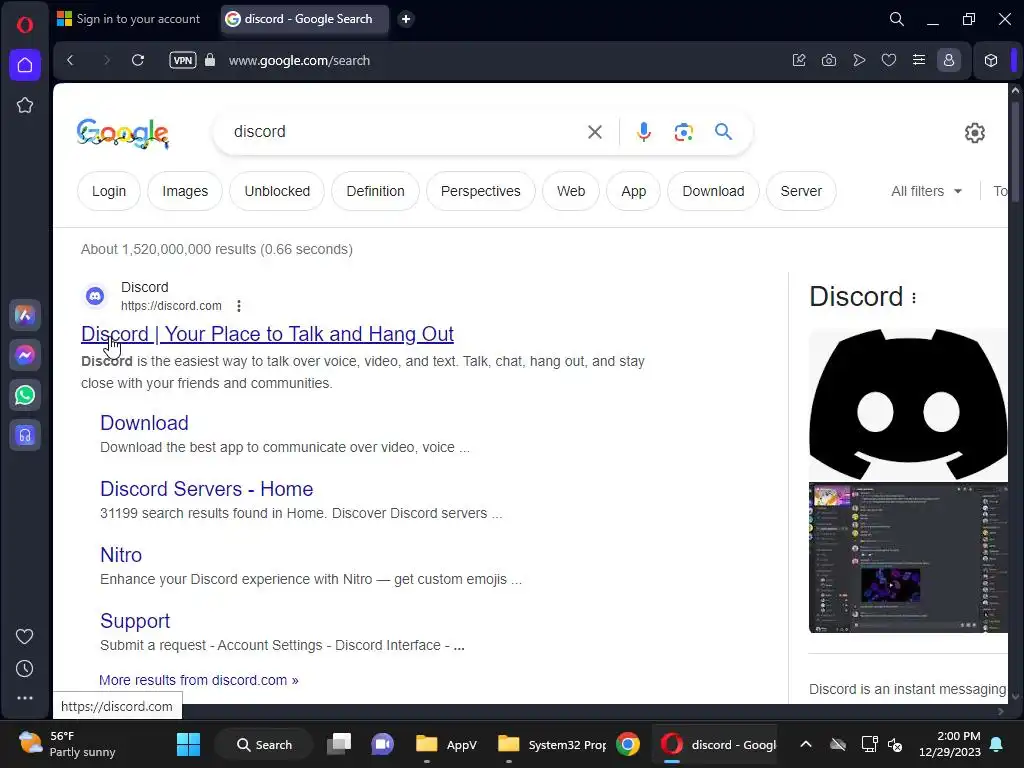Launch Aria AI in Opera sidebar

(x=25, y=315)
